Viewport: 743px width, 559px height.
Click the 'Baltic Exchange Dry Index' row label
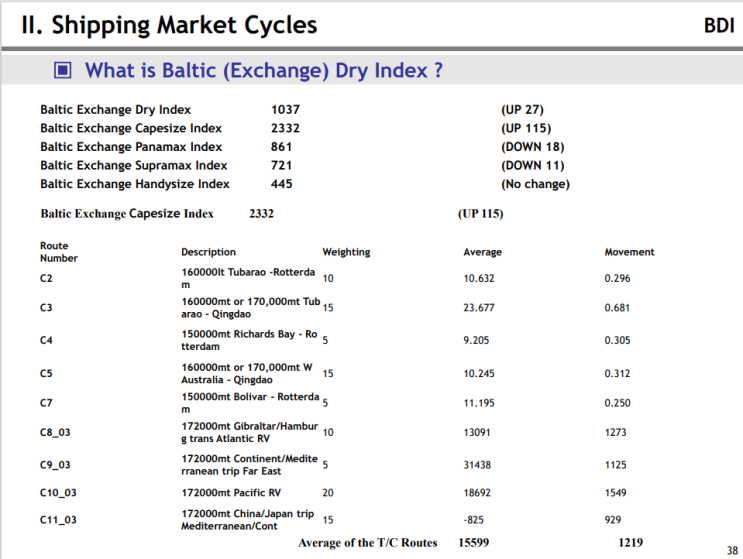point(115,109)
